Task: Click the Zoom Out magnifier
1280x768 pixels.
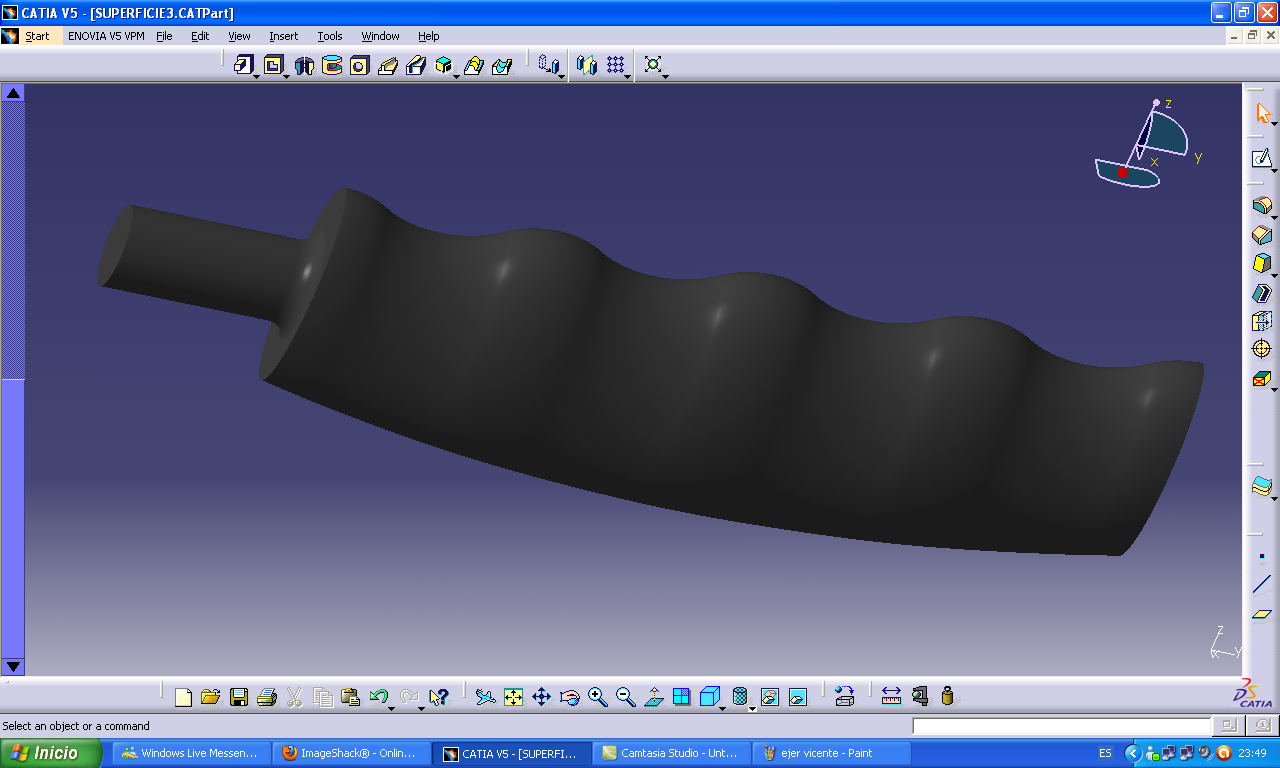Action: (x=626, y=697)
